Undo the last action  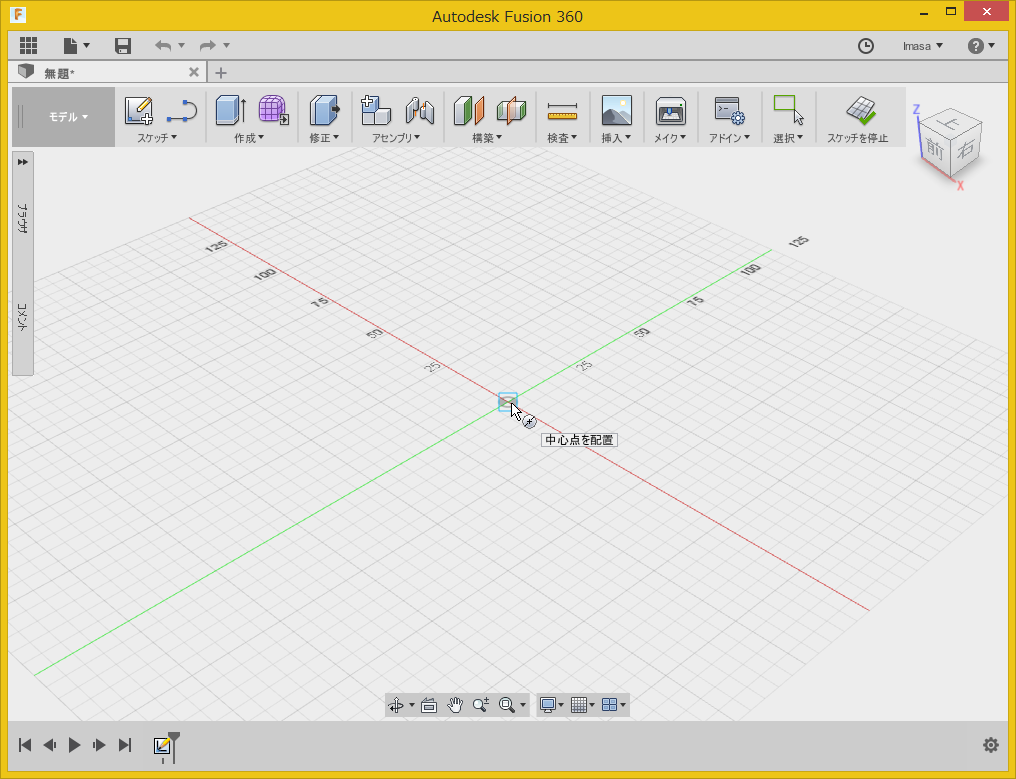pyautogui.click(x=163, y=45)
